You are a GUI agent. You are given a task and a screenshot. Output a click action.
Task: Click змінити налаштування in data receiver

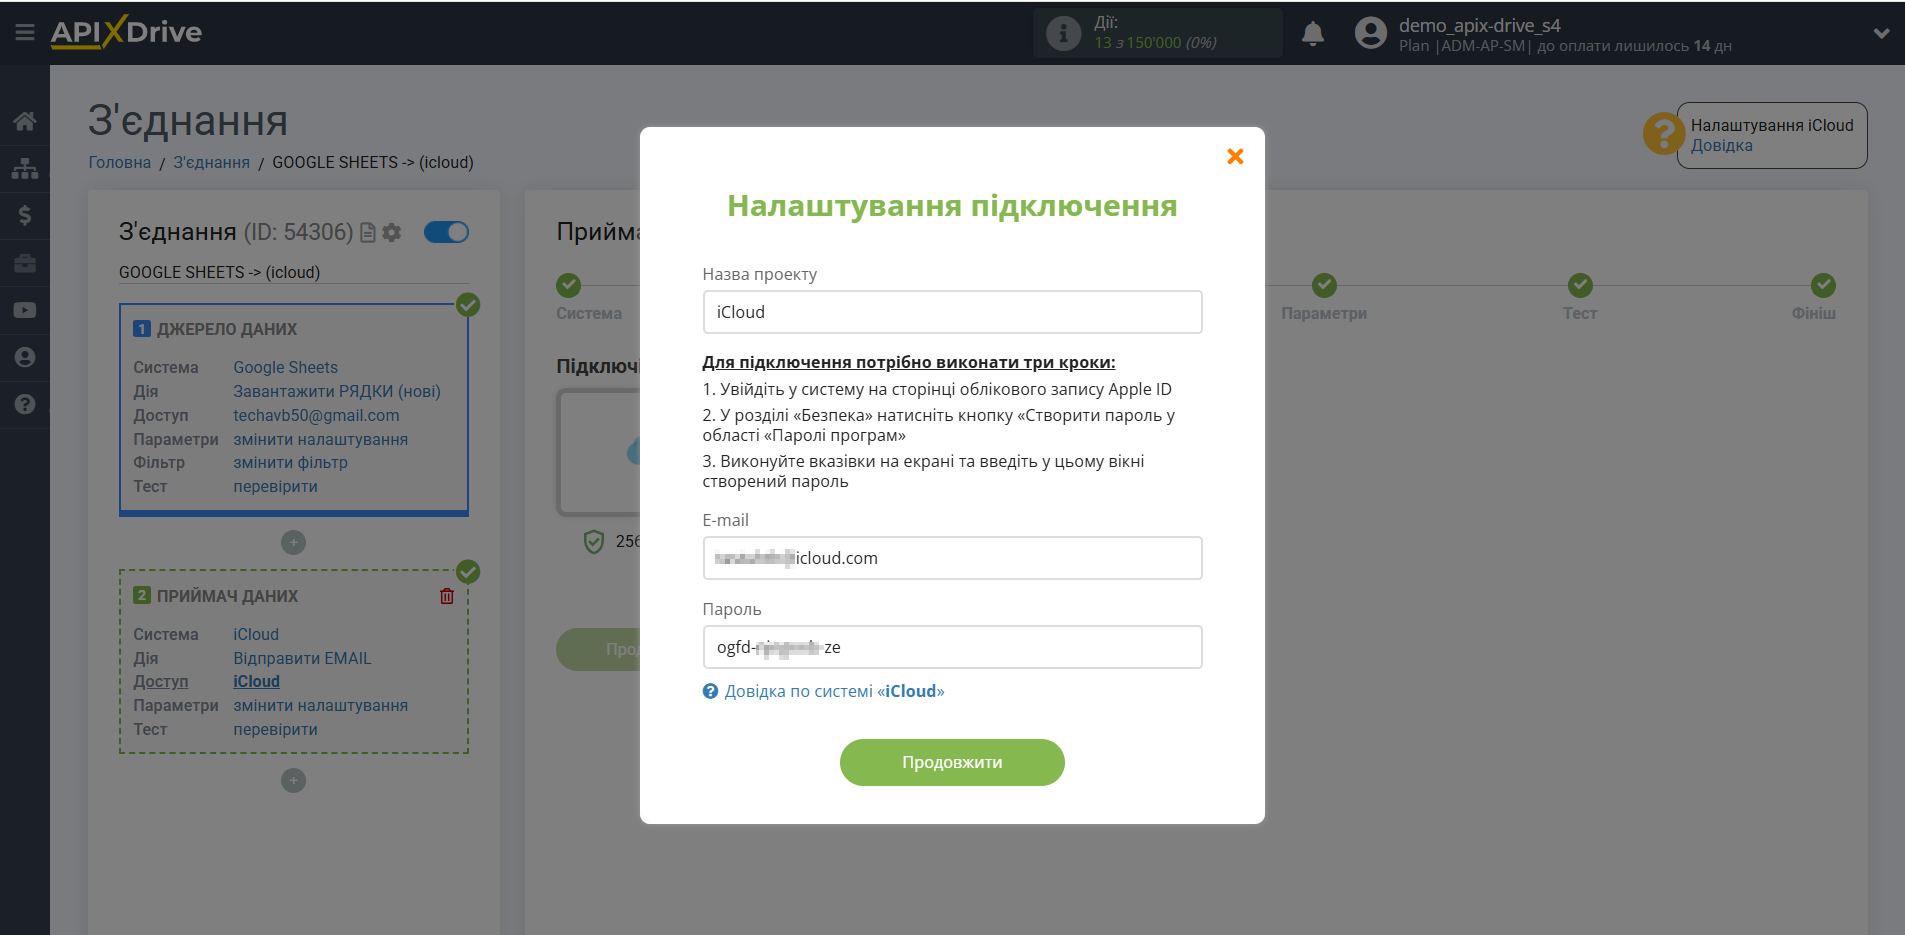click(x=320, y=705)
